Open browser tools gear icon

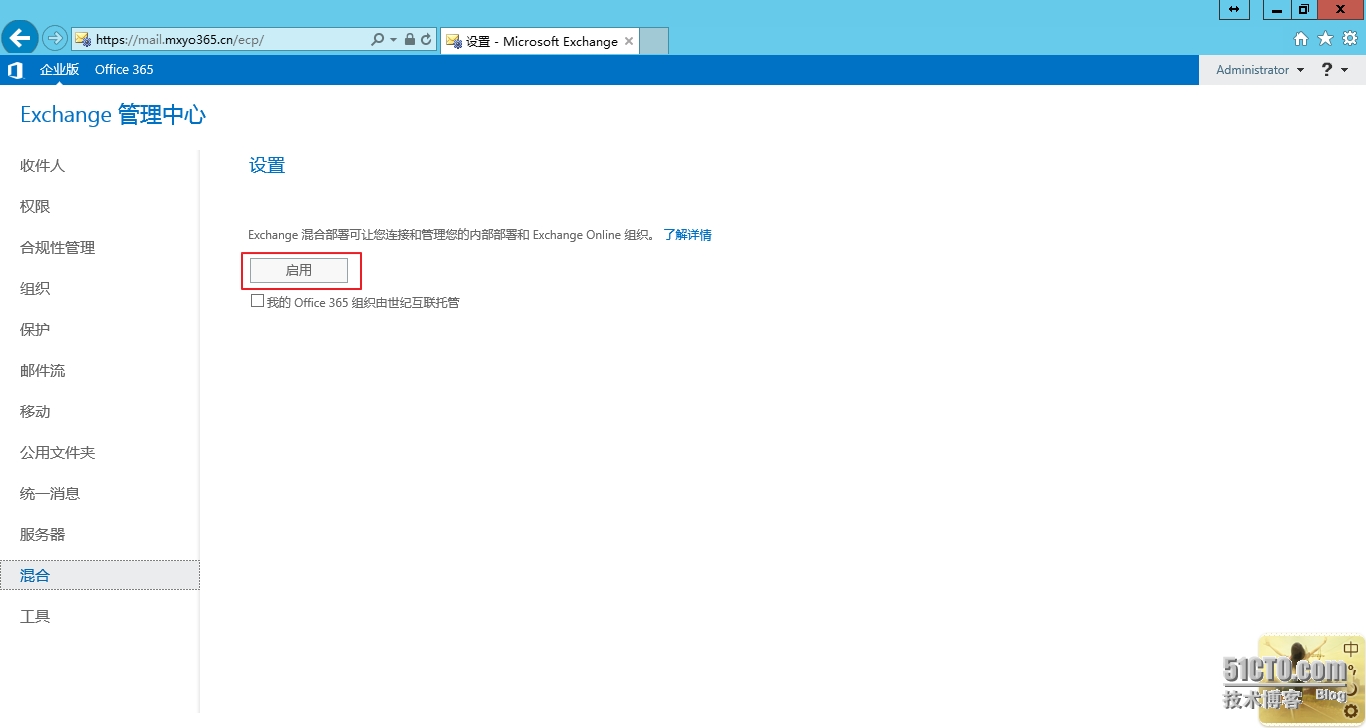coord(1349,39)
